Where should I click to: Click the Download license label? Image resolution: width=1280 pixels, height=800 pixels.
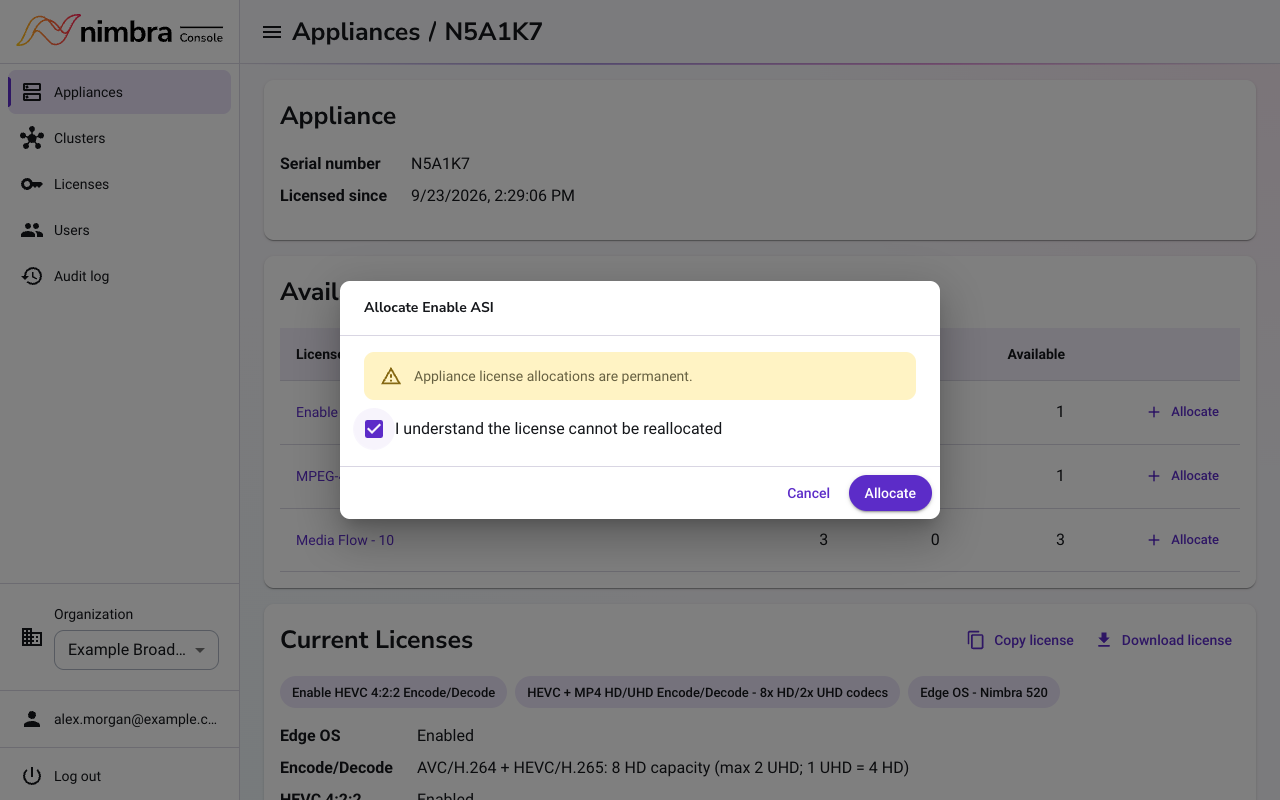(x=1177, y=640)
